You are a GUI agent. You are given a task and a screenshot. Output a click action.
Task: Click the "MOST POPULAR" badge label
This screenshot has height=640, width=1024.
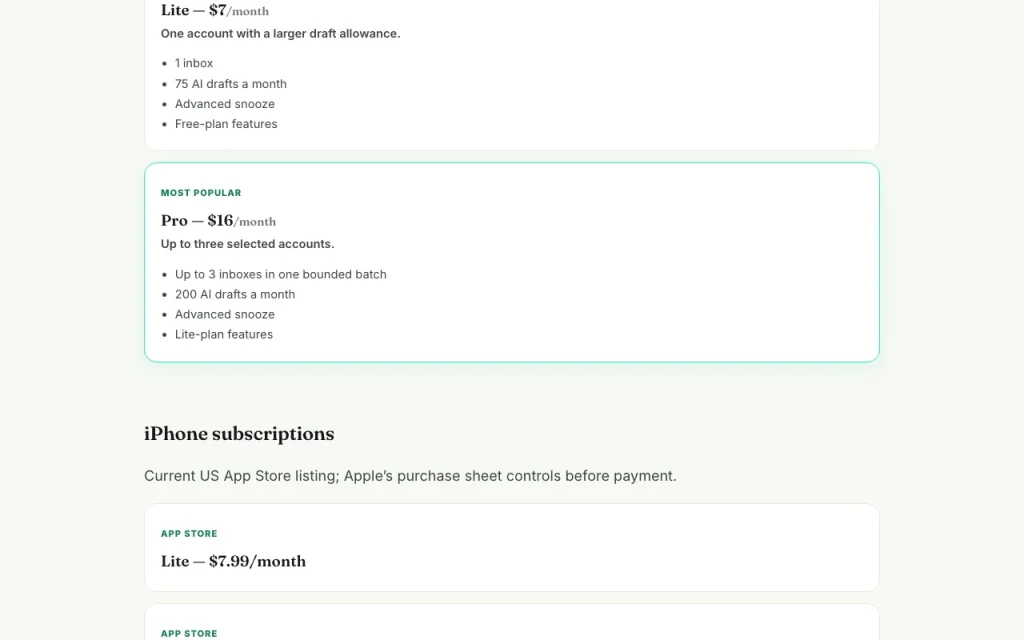[x=201, y=193]
